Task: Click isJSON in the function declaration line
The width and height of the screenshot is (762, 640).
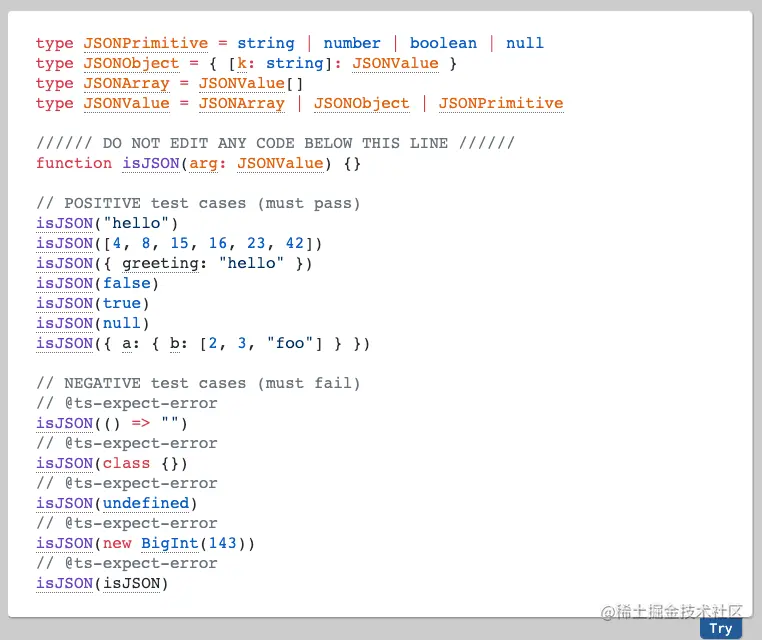Action: coord(151,163)
